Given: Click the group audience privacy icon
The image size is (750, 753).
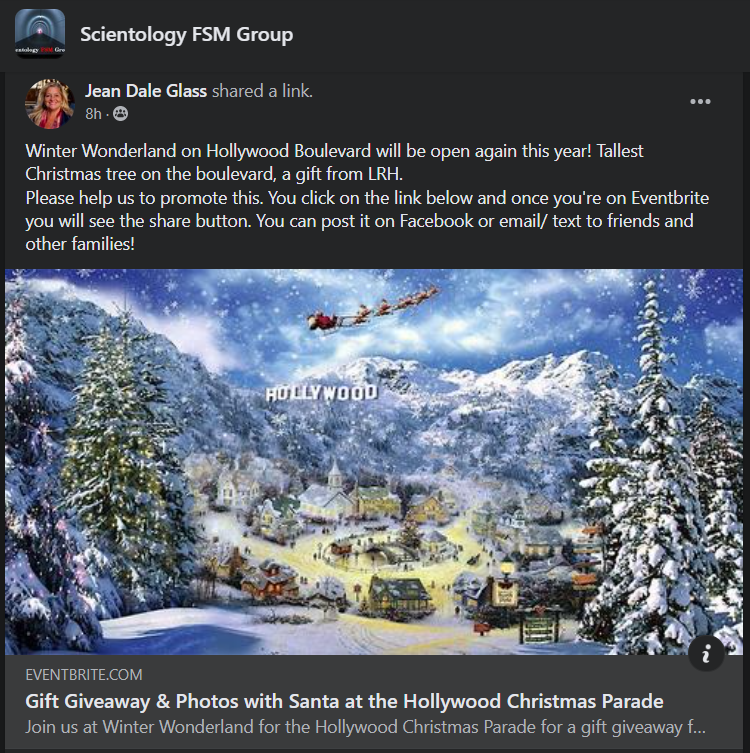Looking at the screenshot, I should 120,114.
